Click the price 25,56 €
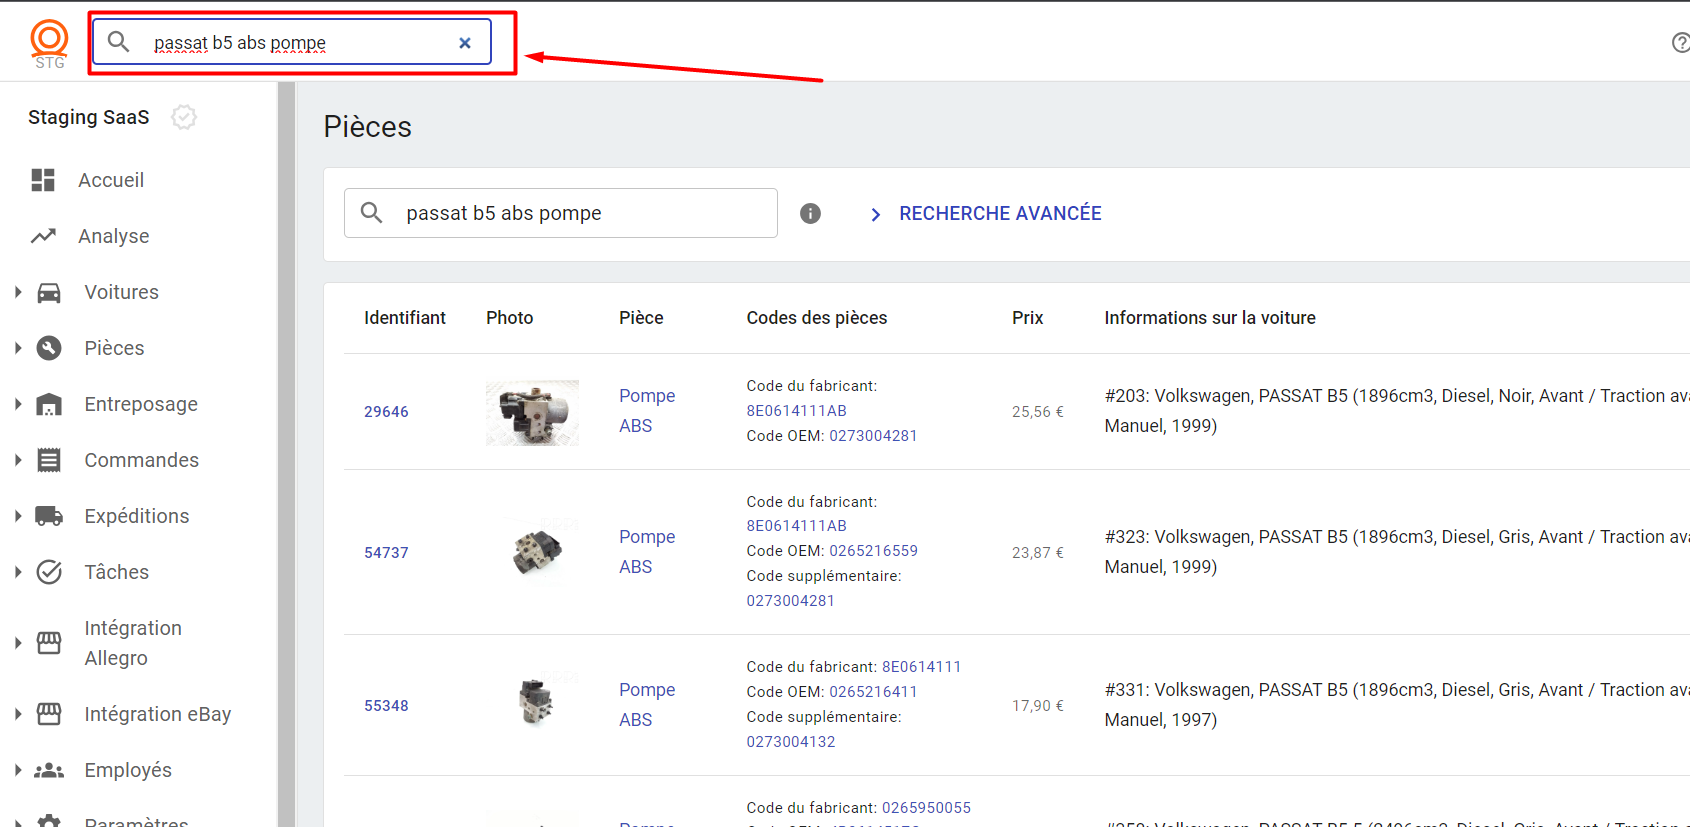This screenshot has height=827, width=1690. 1038,412
